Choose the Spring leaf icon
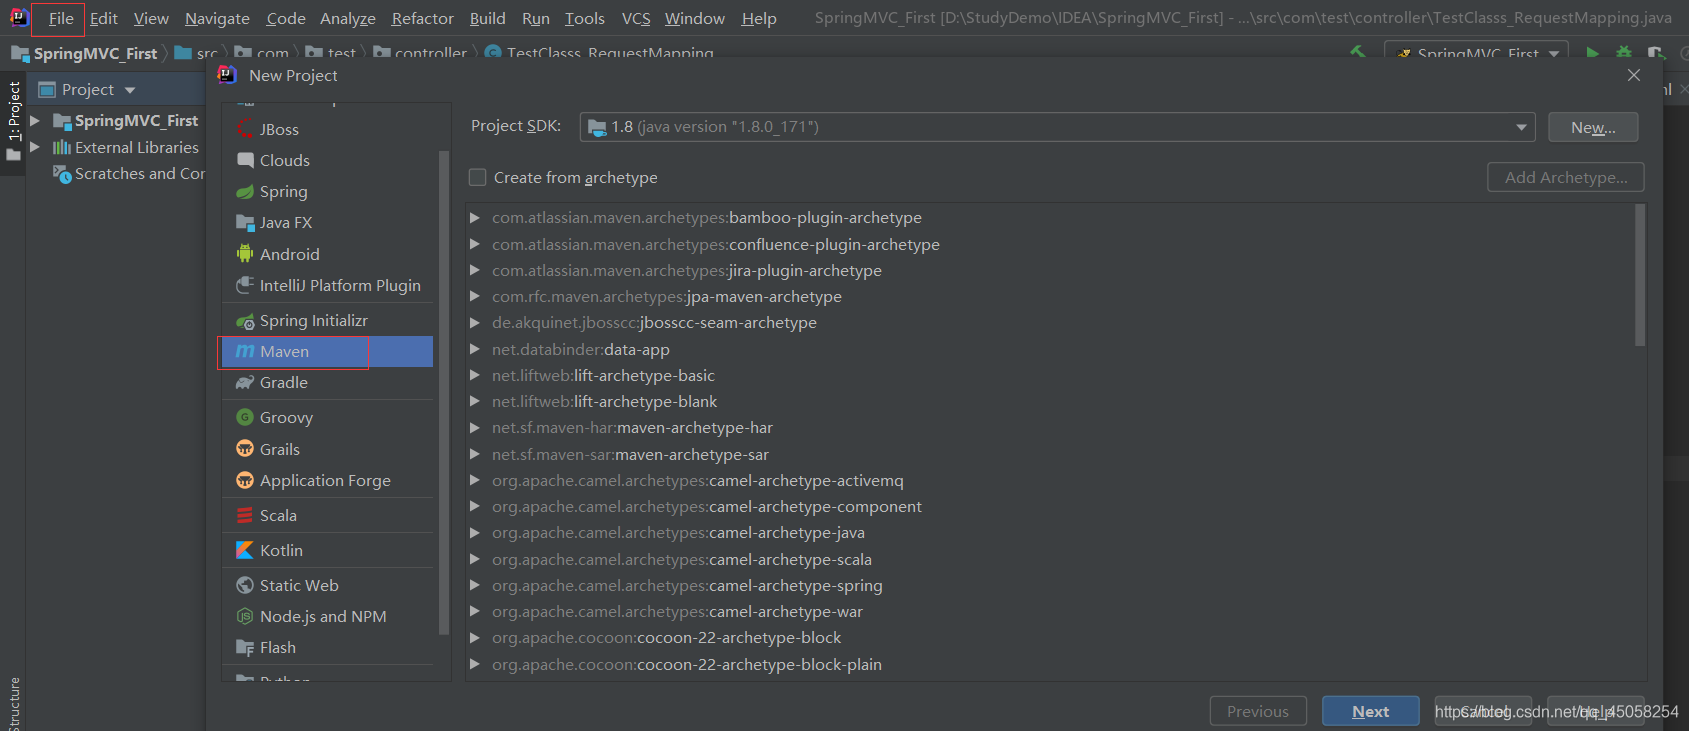This screenshot has width=1689, height=731. coord(245,191)
